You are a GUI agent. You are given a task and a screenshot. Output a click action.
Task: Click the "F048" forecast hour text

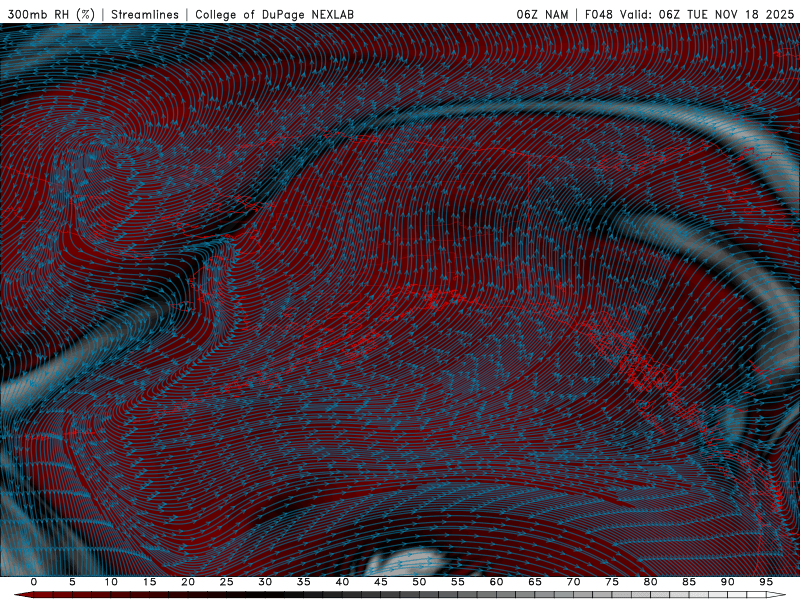point(598,15)
